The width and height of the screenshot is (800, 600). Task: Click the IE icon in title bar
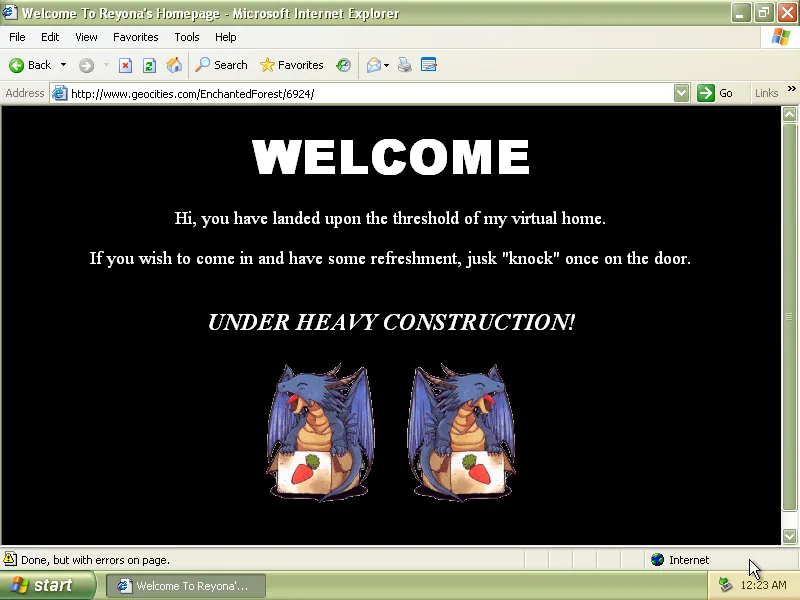tap(10, 12)
